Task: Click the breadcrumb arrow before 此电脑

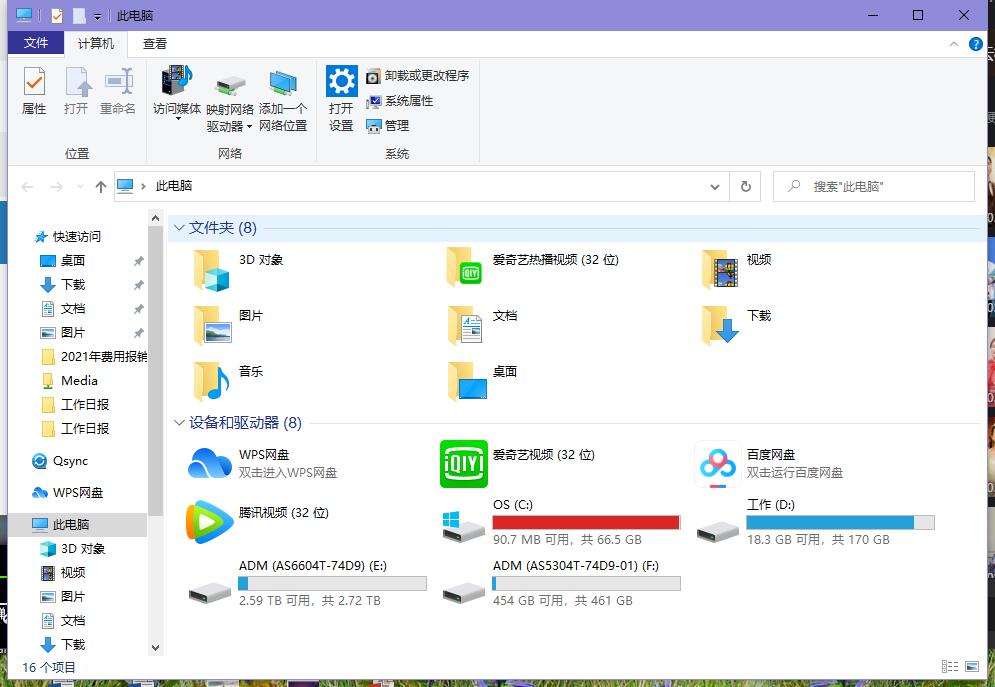Action: tap(143, 186)
